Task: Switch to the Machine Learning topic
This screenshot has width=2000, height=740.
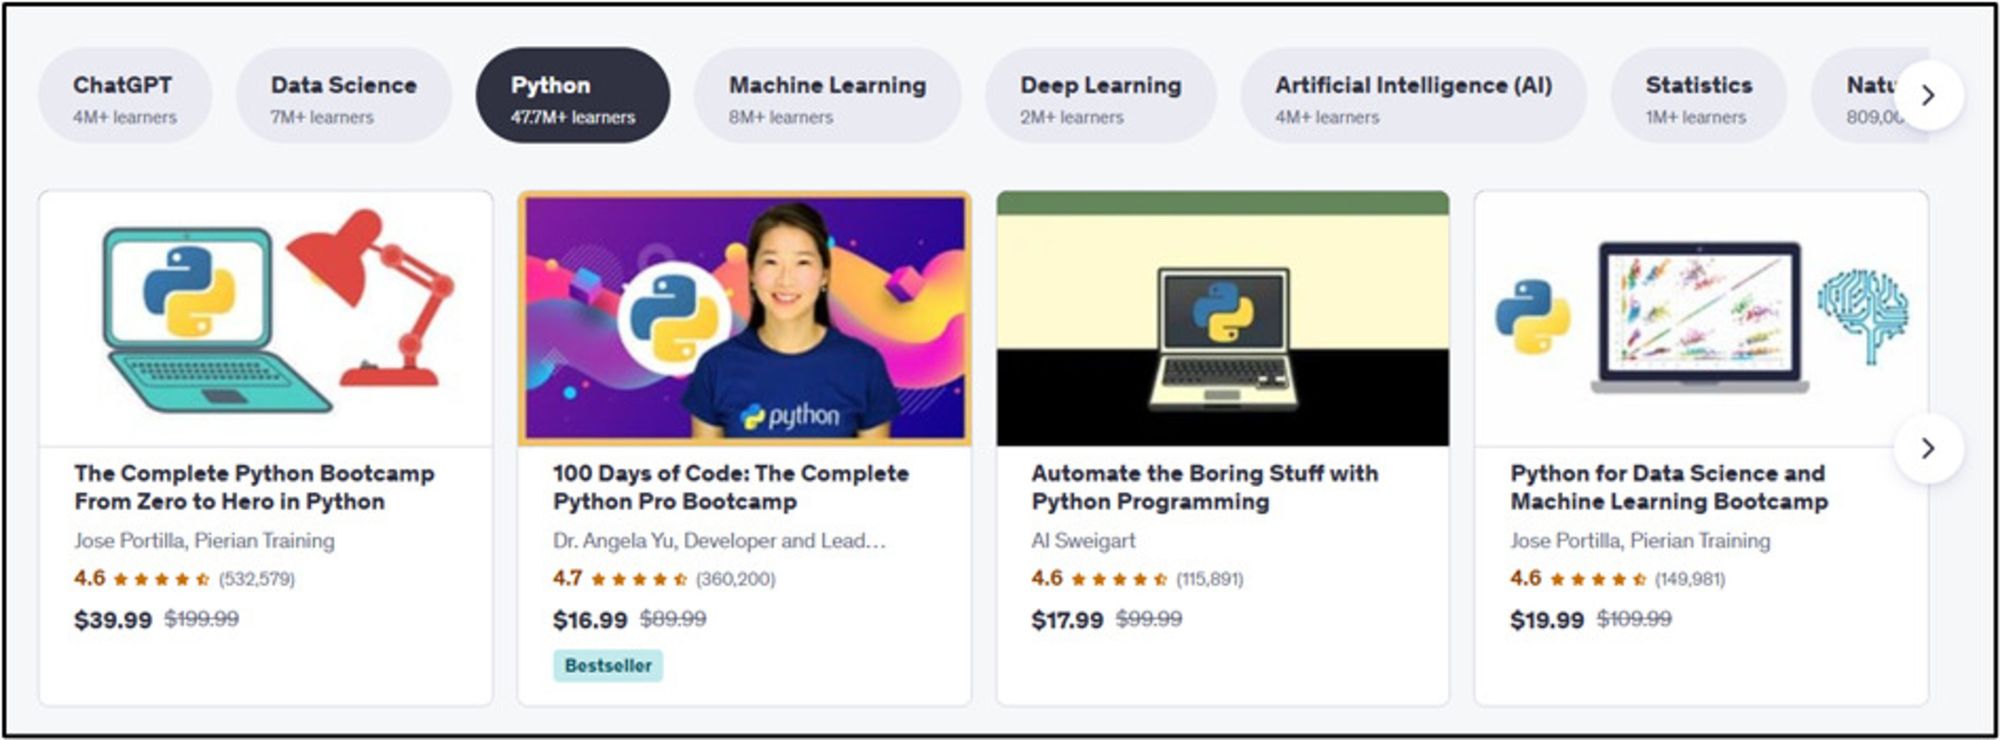Action: (828, 95)
